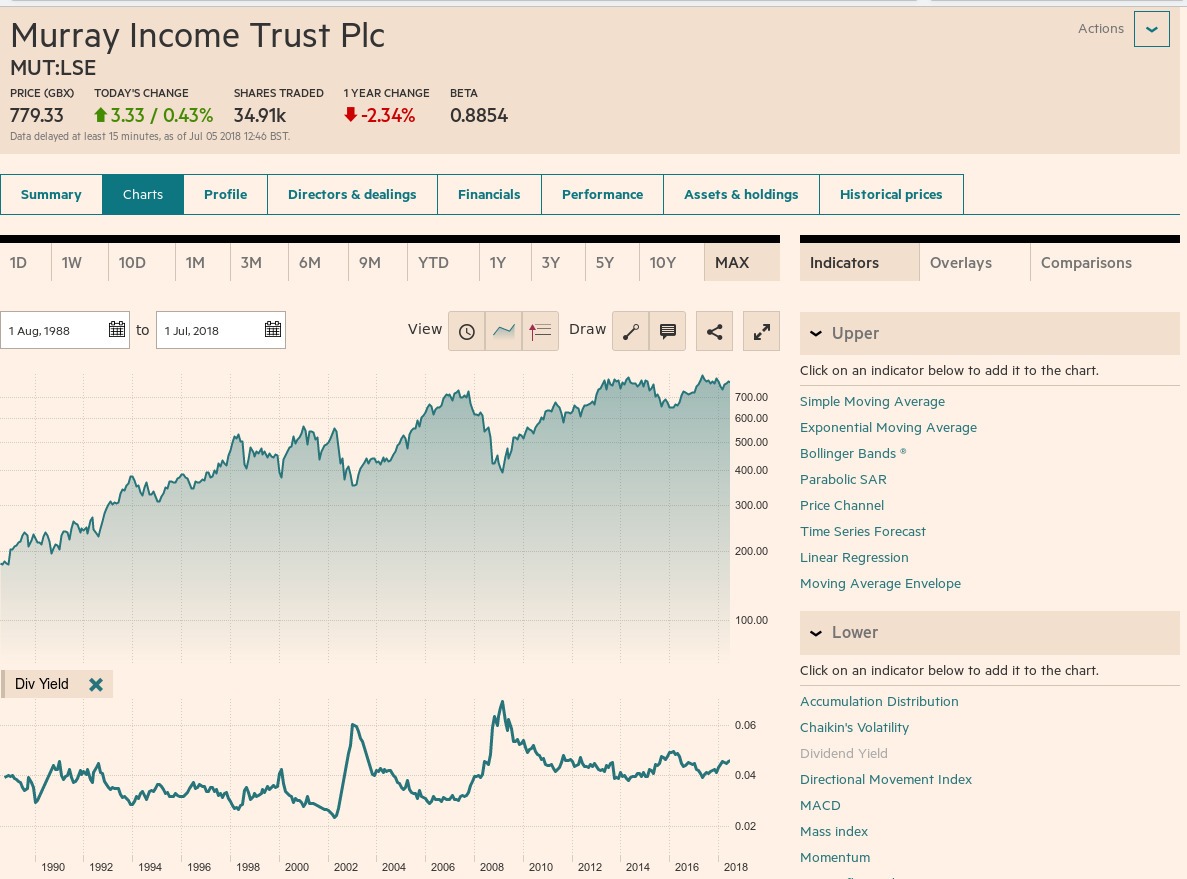The width and height of the screenshot is (1187, 879).
Task: Add the Mass index indicator
Action: 833,831
